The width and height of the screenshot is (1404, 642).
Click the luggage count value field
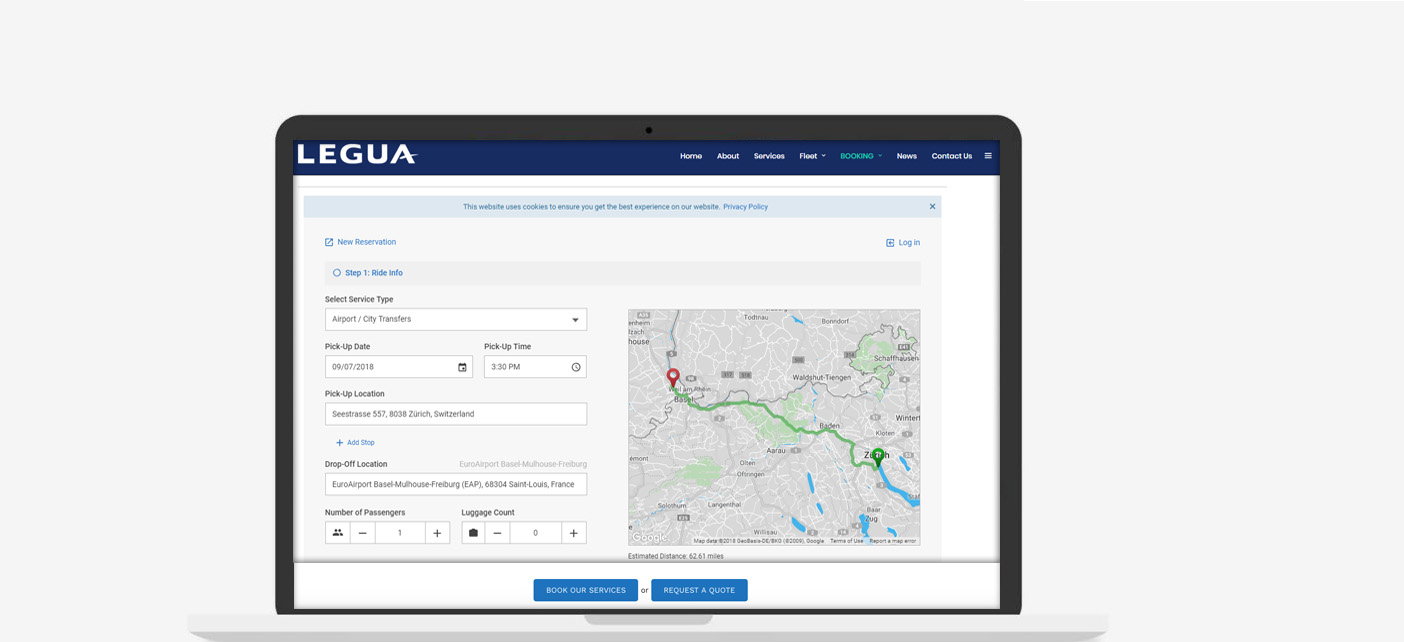pos(535,533)
